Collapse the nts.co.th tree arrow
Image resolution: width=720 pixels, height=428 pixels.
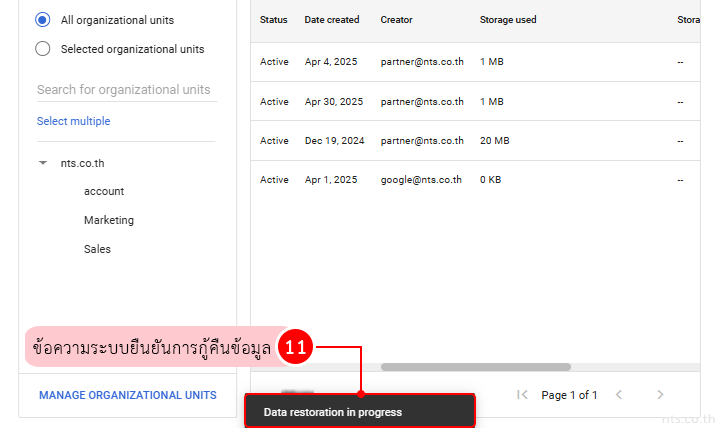coord(42,162)
